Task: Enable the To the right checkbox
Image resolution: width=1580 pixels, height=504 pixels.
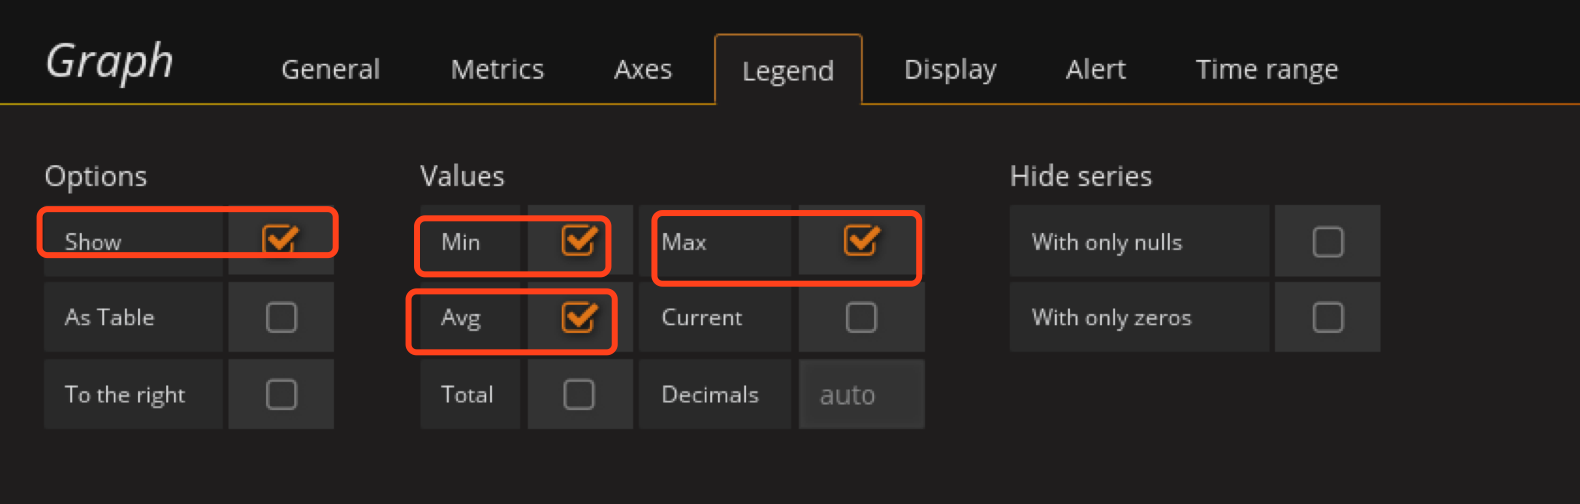Action: point(281,394)
